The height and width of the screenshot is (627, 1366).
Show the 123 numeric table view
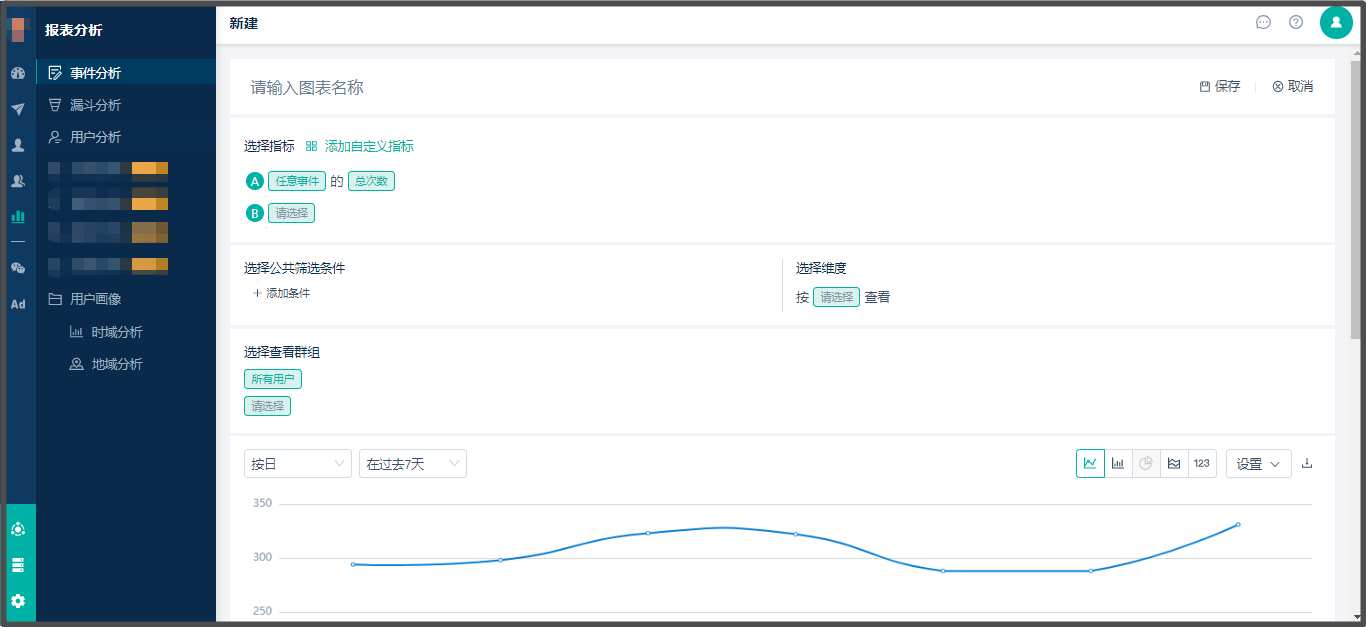pos(1202,463)
